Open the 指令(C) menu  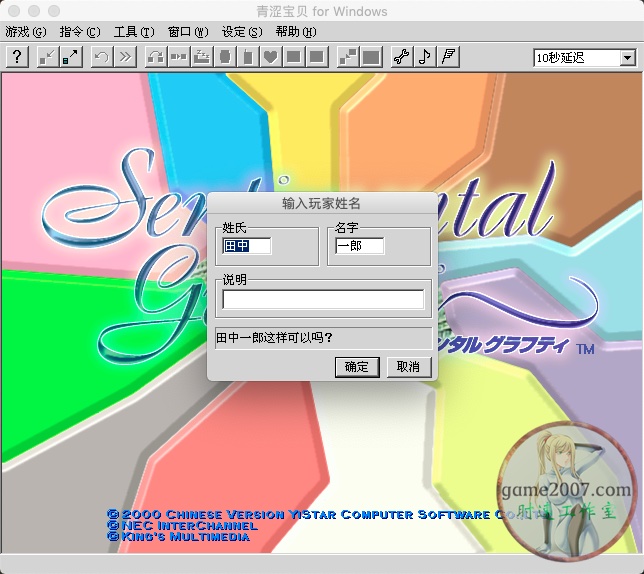click(x=80, y=32)
